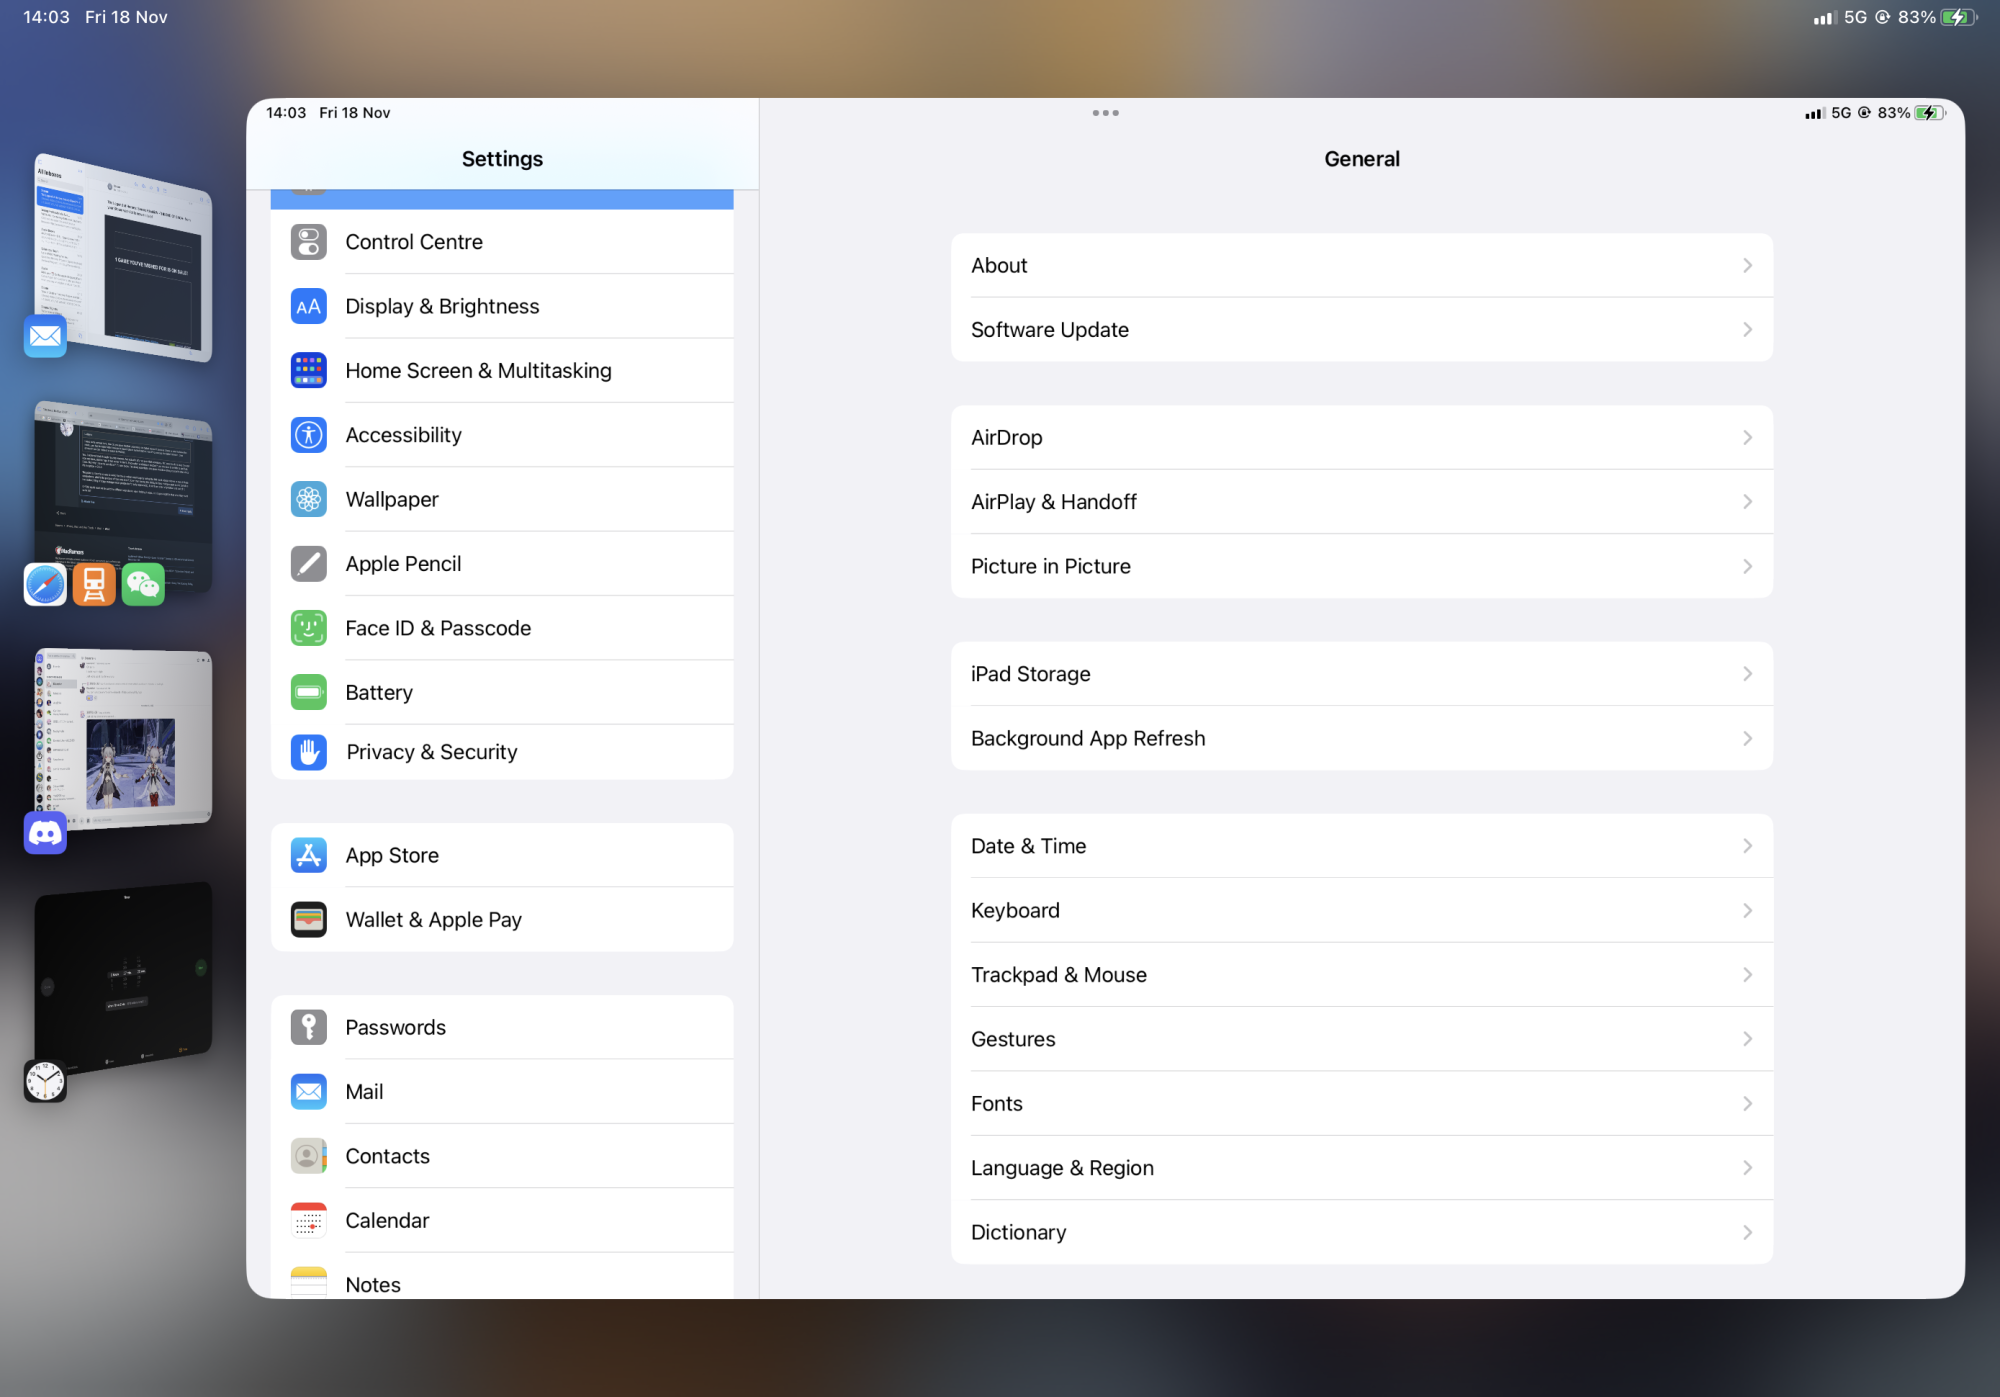Open App Store via its icon
This screenshot has height=1397, width=2000.
308,855
